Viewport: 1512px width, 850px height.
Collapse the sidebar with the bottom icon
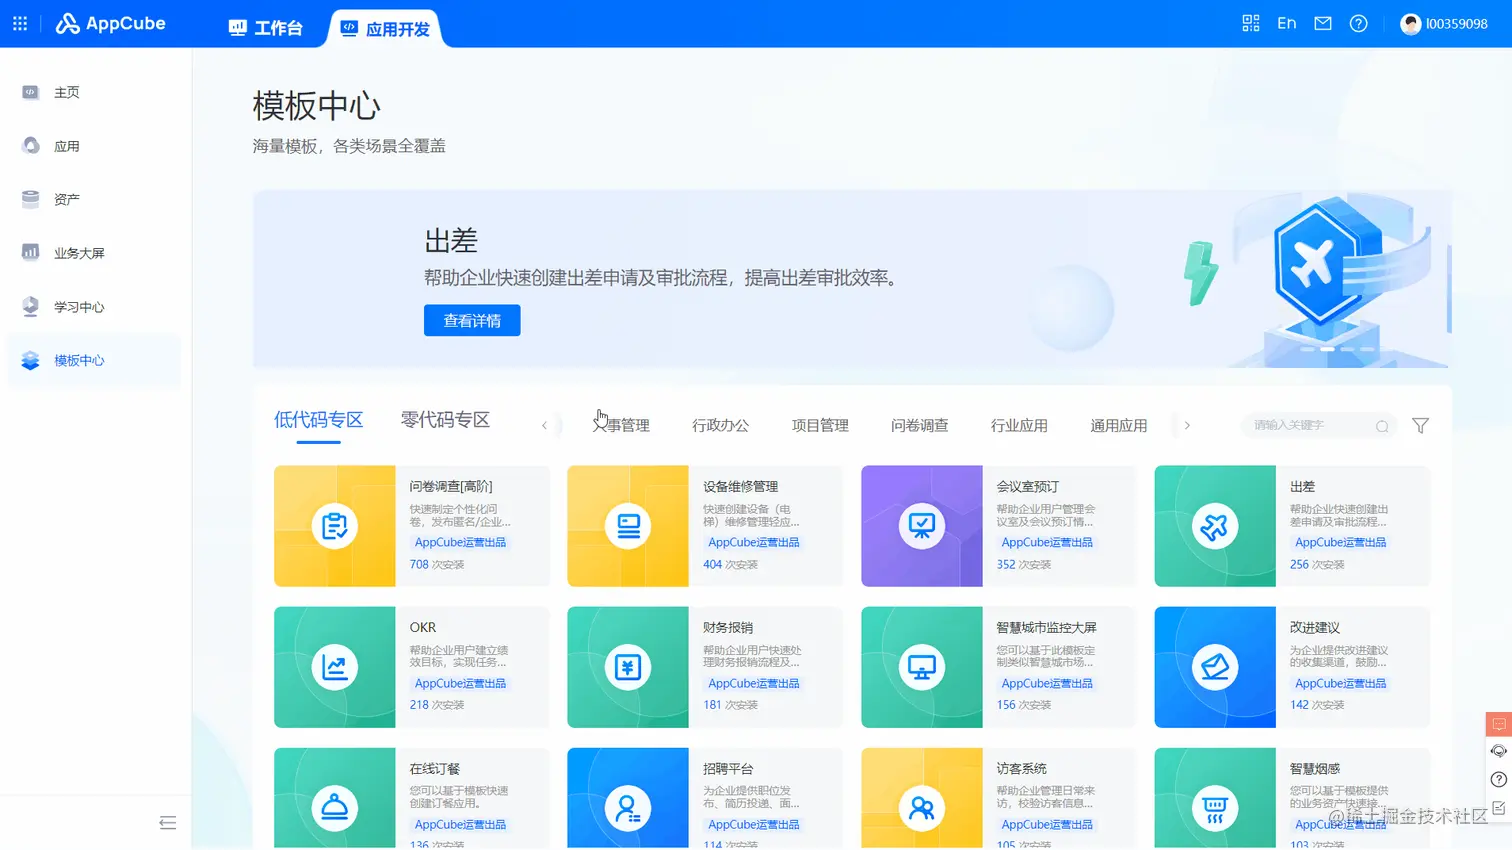click(x=168, y=823)
